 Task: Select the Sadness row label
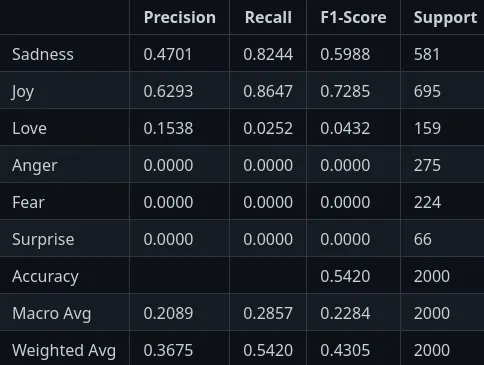(43, 54)
